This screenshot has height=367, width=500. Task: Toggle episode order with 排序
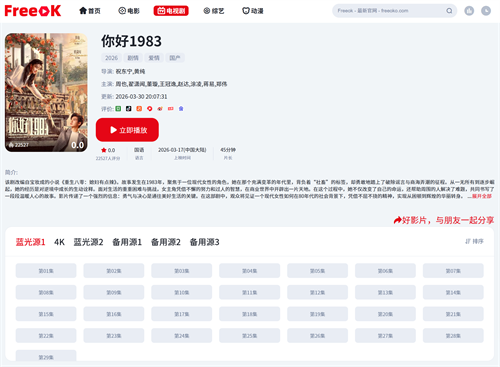pos(474,241)
